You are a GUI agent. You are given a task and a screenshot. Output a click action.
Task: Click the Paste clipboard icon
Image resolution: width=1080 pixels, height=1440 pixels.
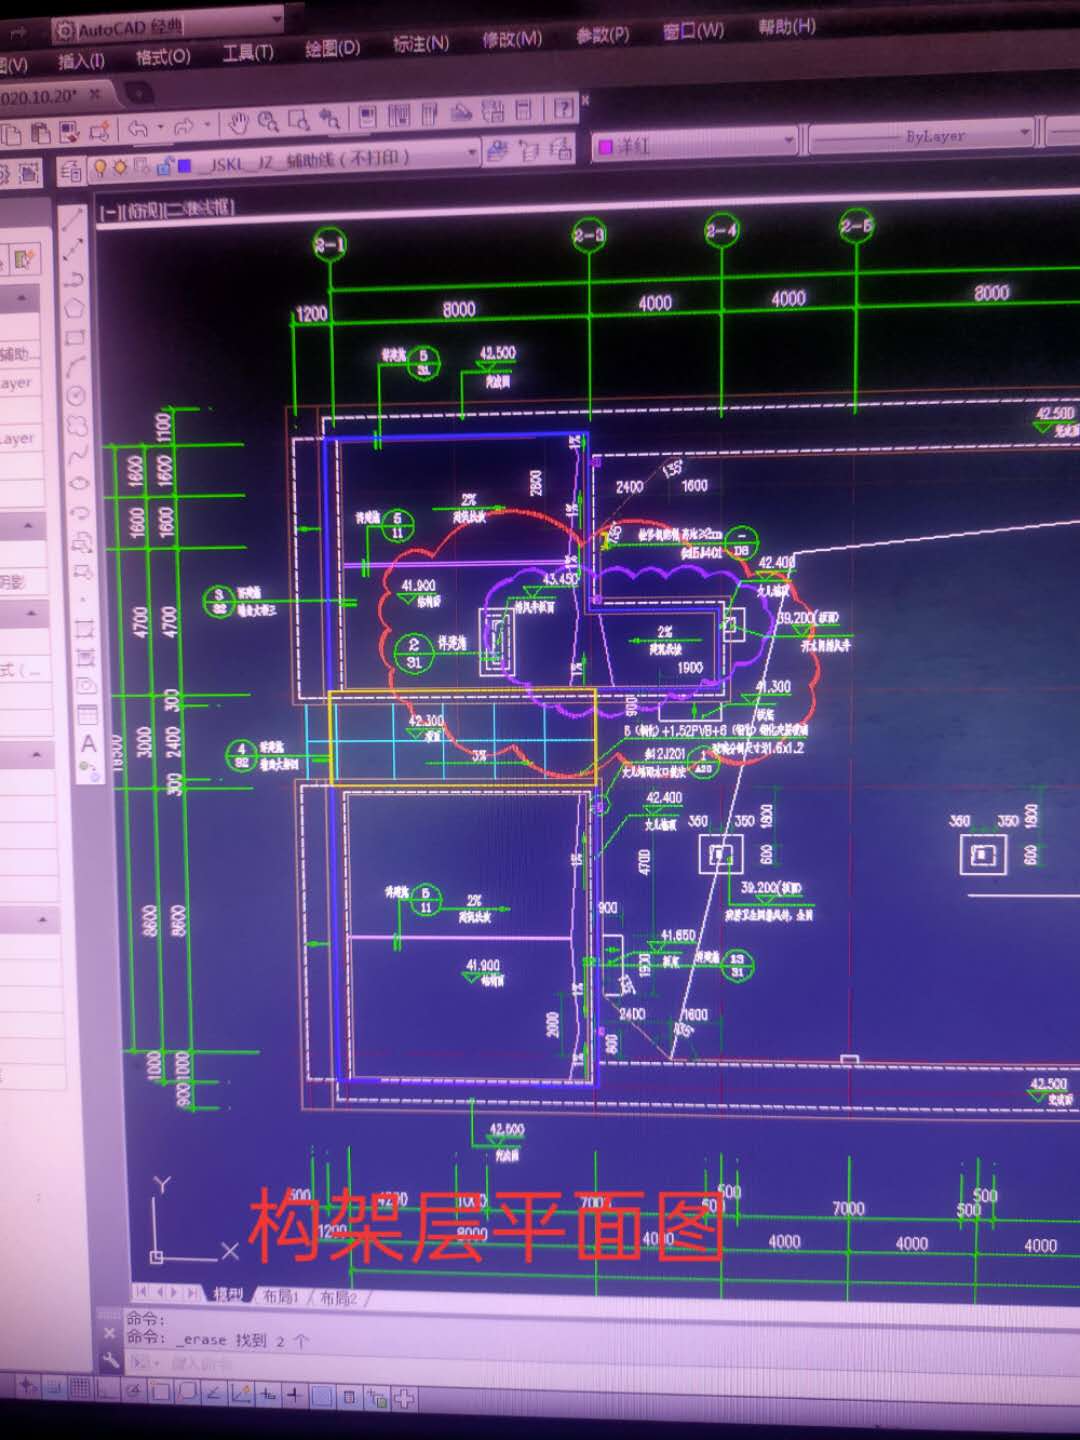click(x=41, y=133)
